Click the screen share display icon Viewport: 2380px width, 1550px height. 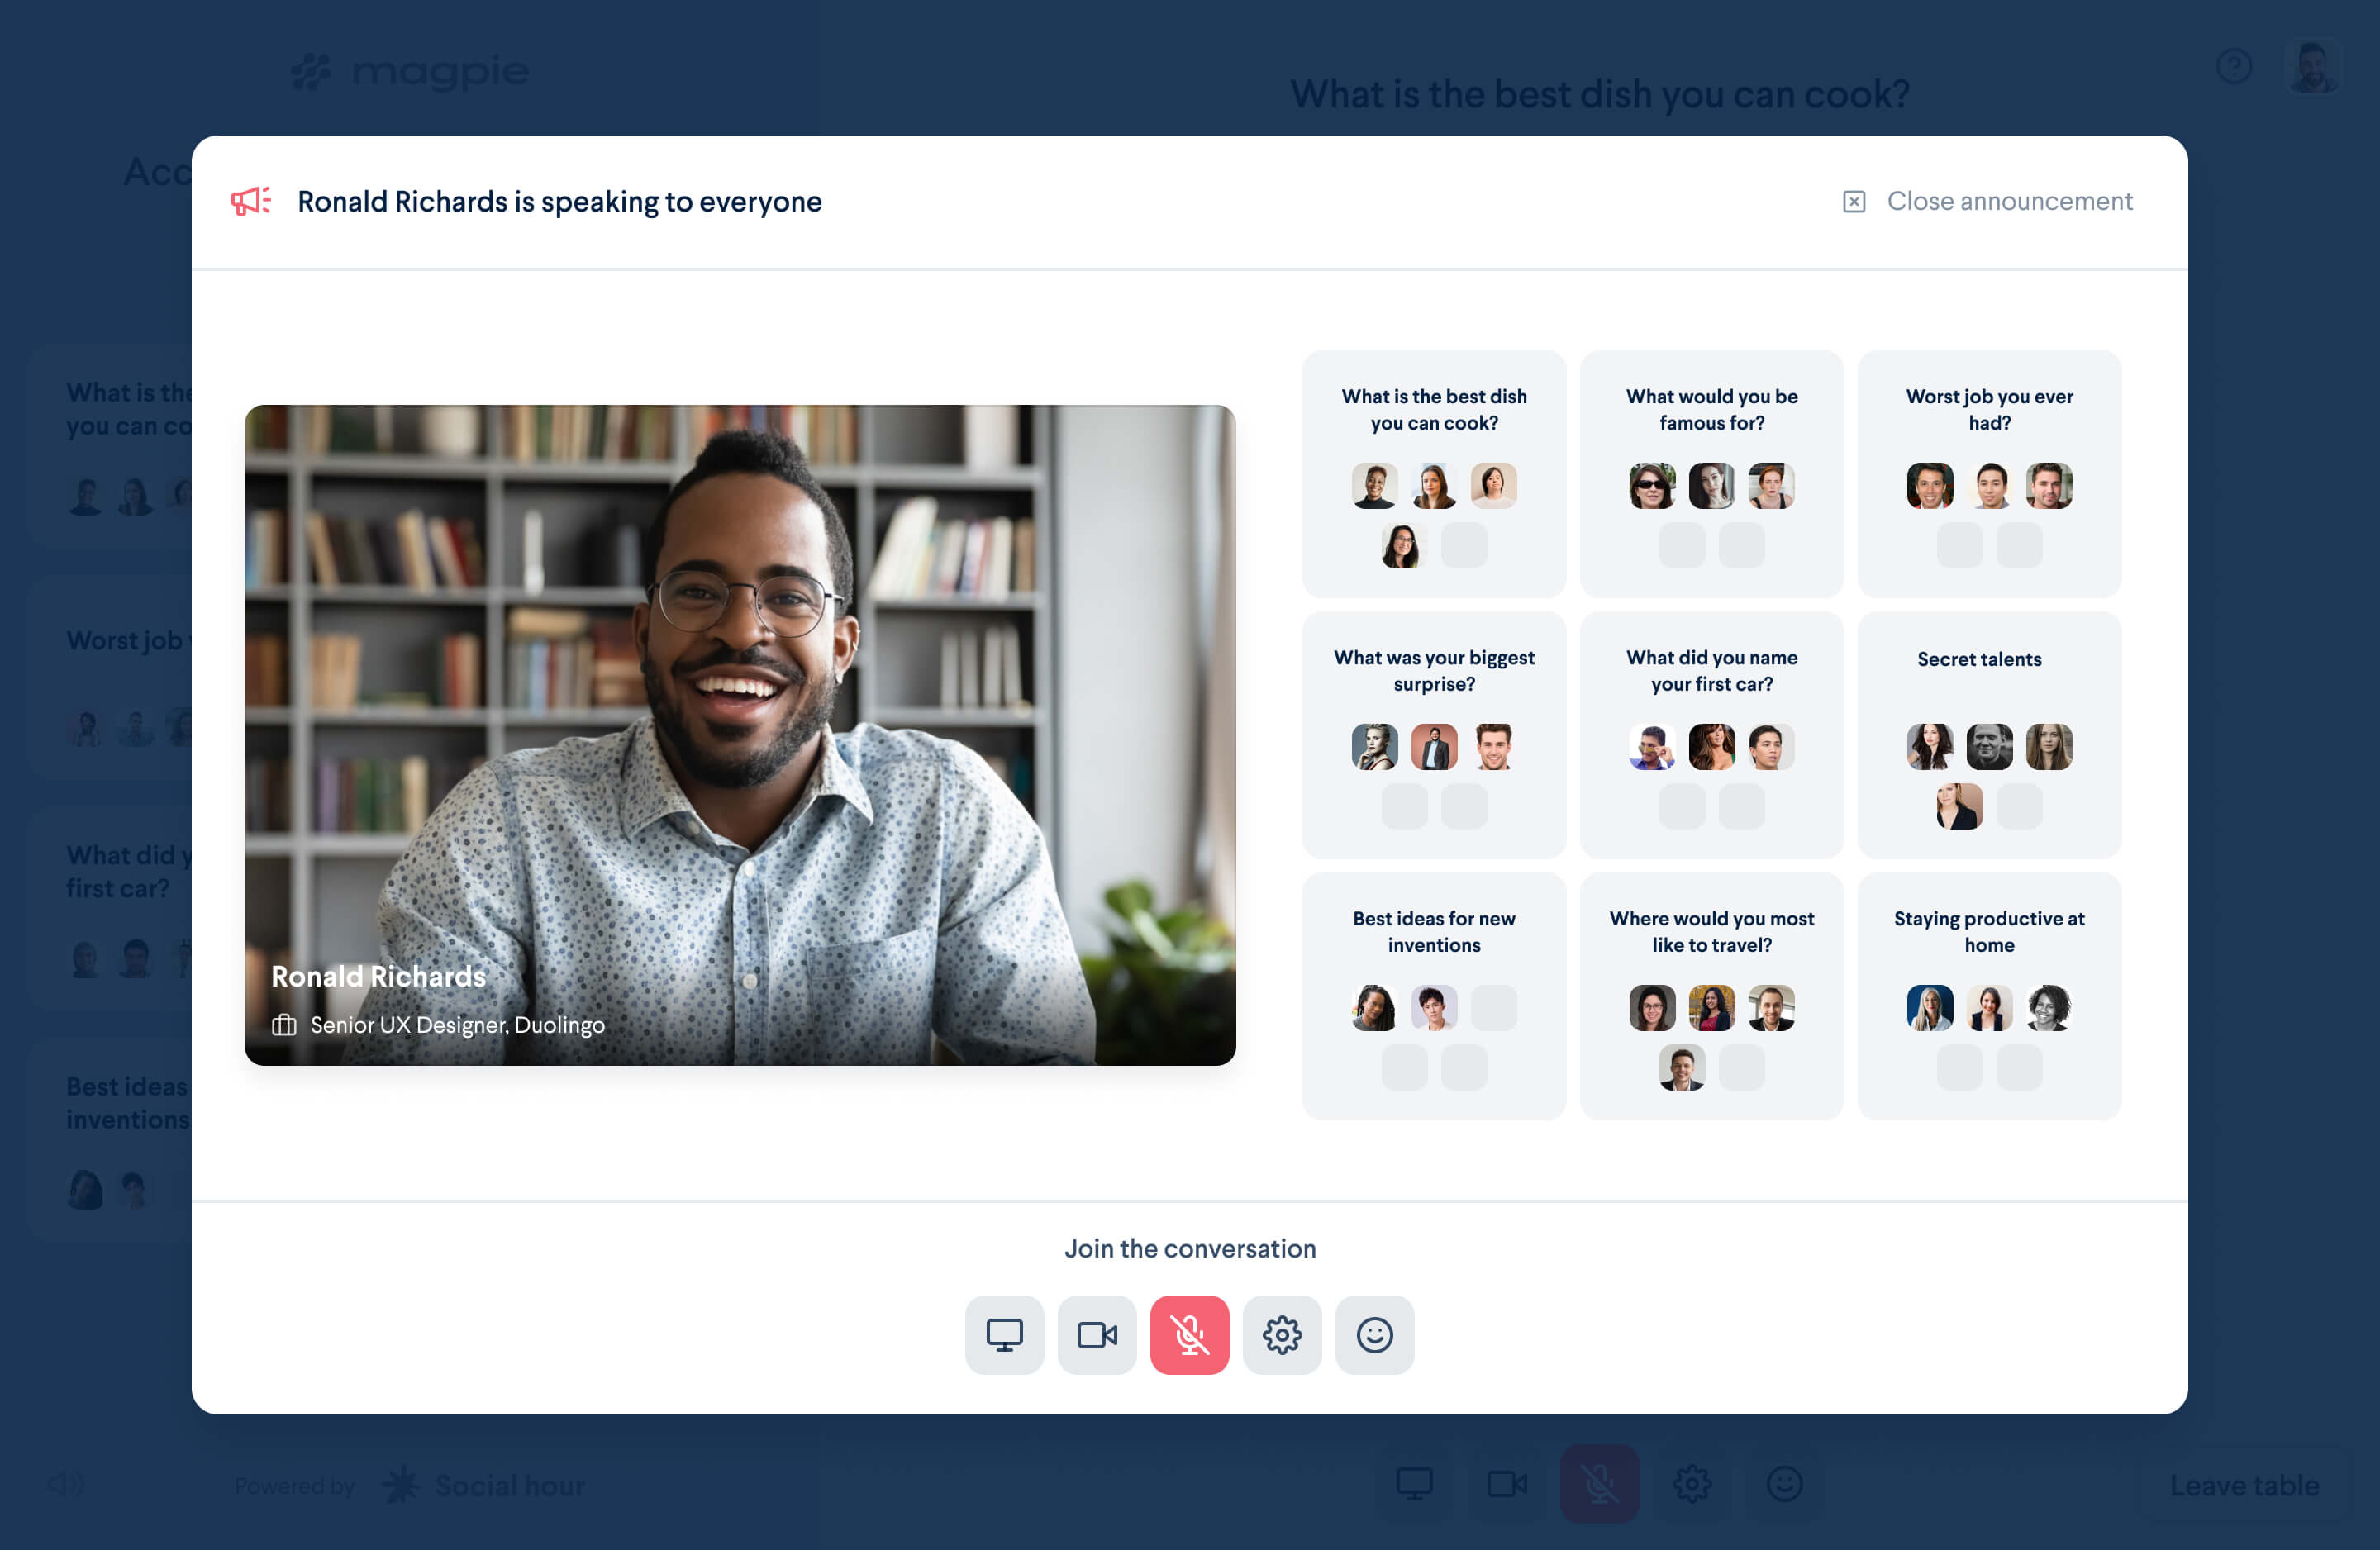[1006, 1335]
